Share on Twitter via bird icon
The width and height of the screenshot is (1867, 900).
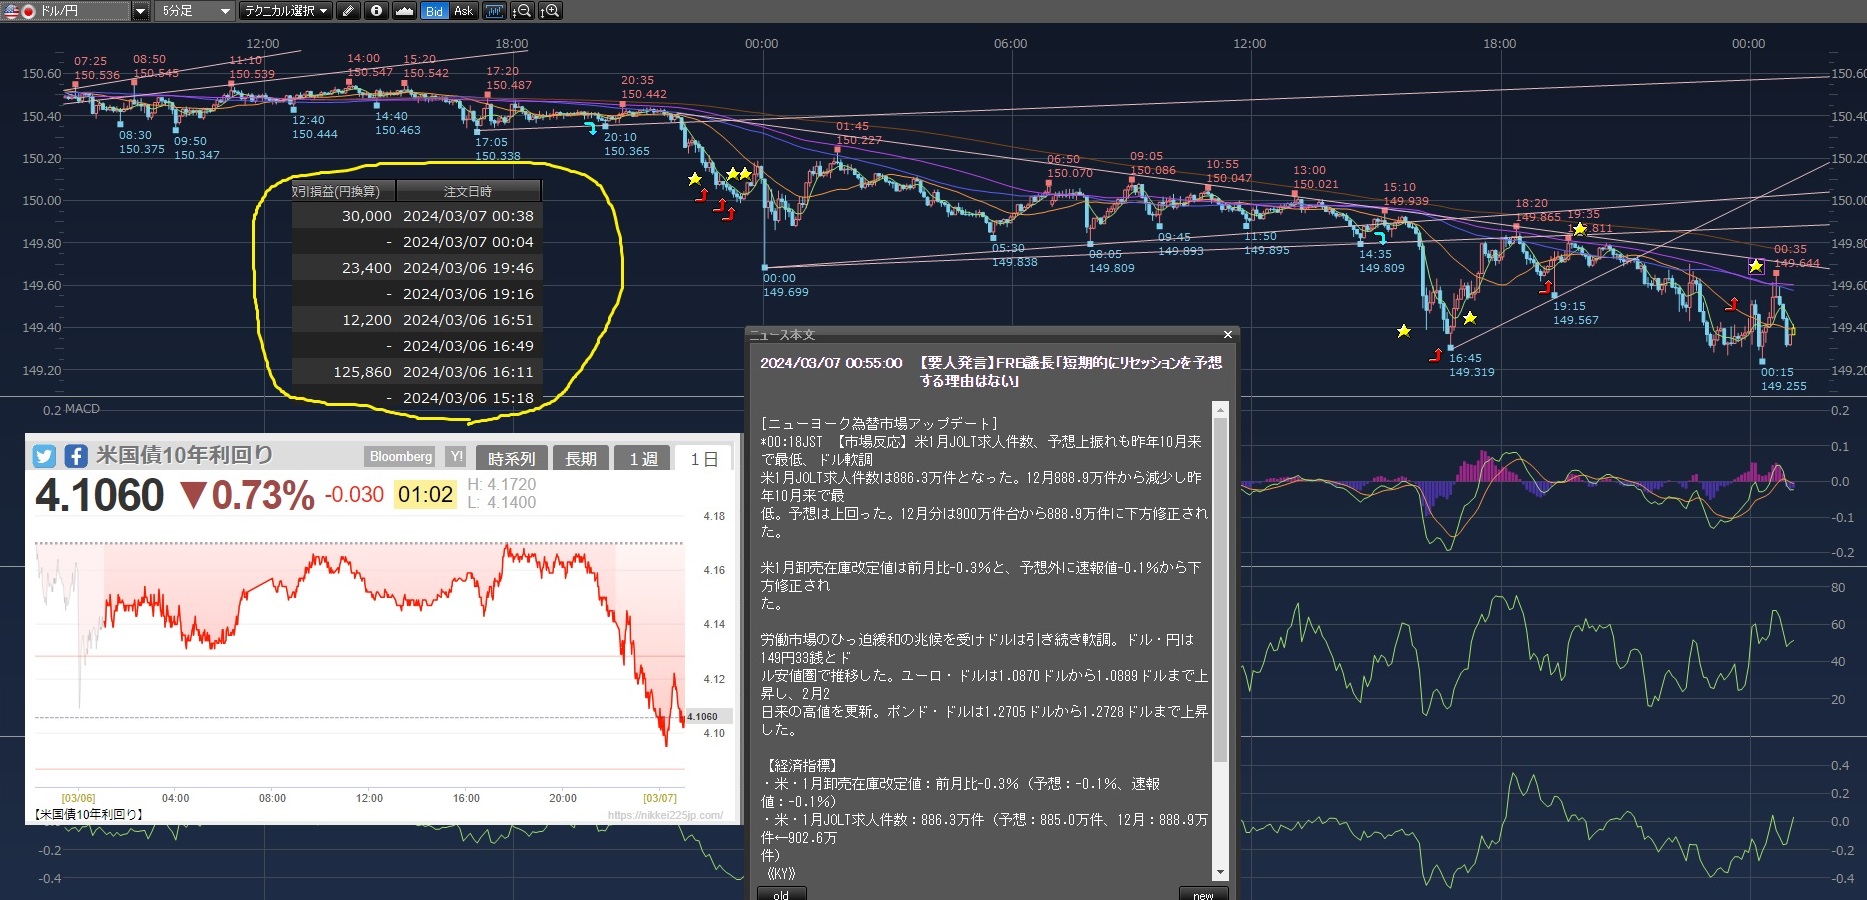point(44,456)
